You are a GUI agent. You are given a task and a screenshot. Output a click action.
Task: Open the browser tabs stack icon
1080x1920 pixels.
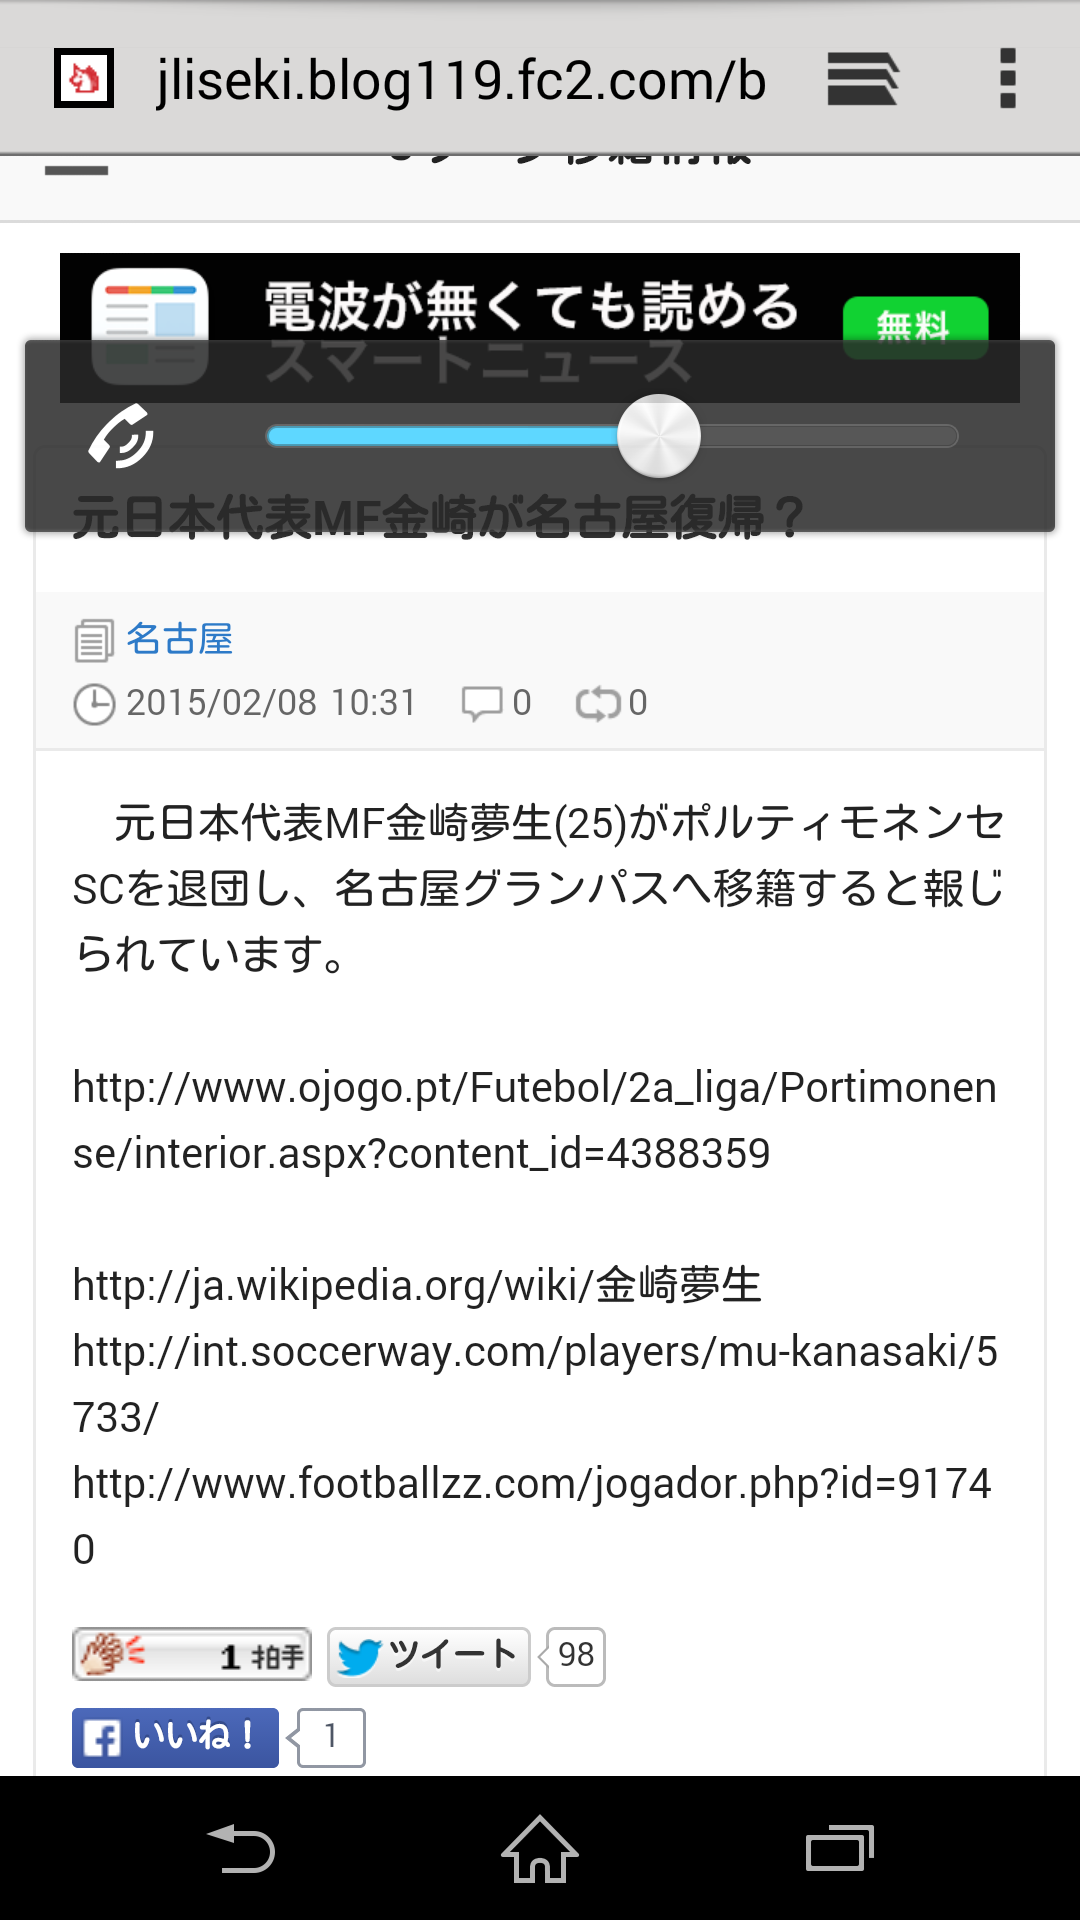coord(863,79)
